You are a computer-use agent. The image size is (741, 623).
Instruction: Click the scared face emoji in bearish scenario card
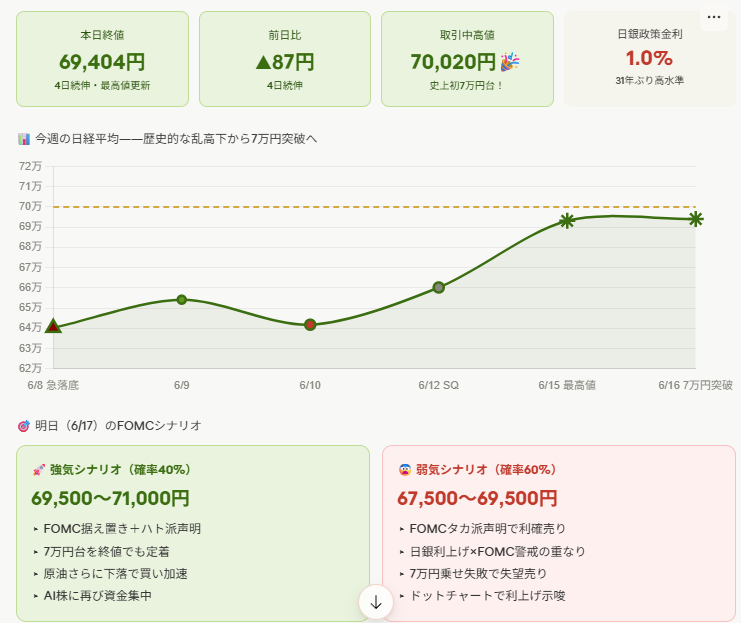[405, 470]
